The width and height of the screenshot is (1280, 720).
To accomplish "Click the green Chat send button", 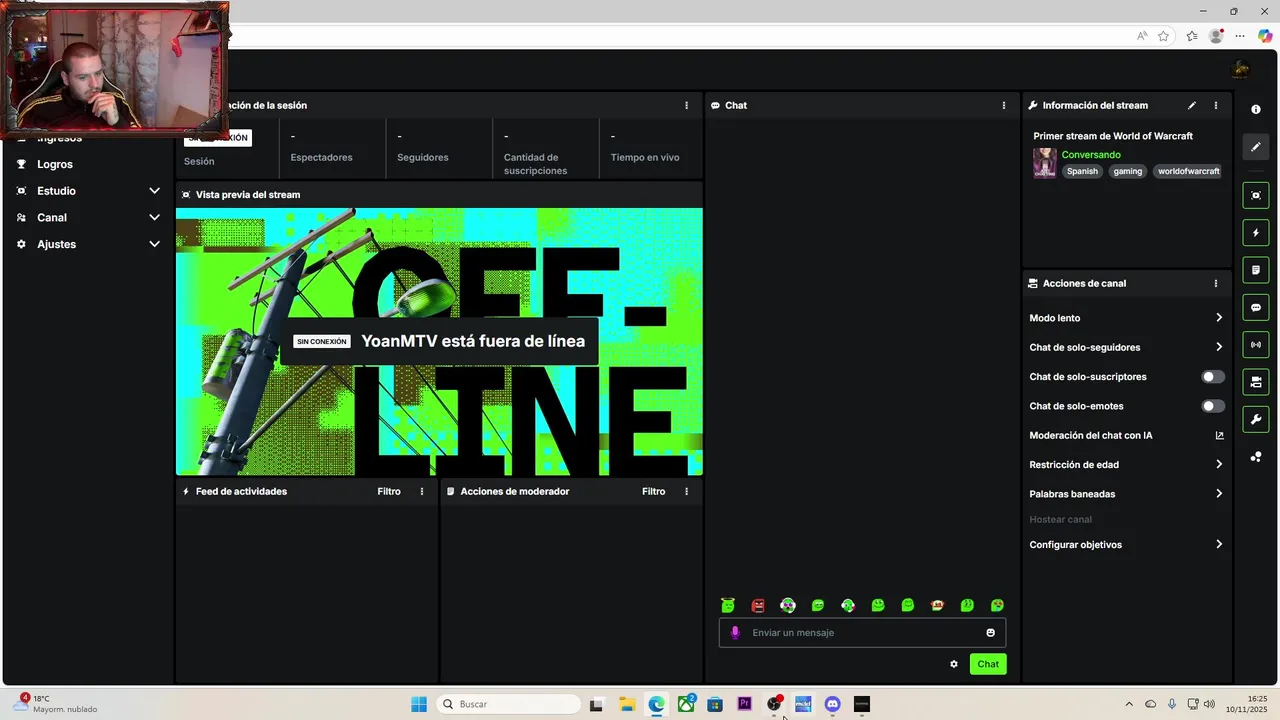I will click(988, 664).
